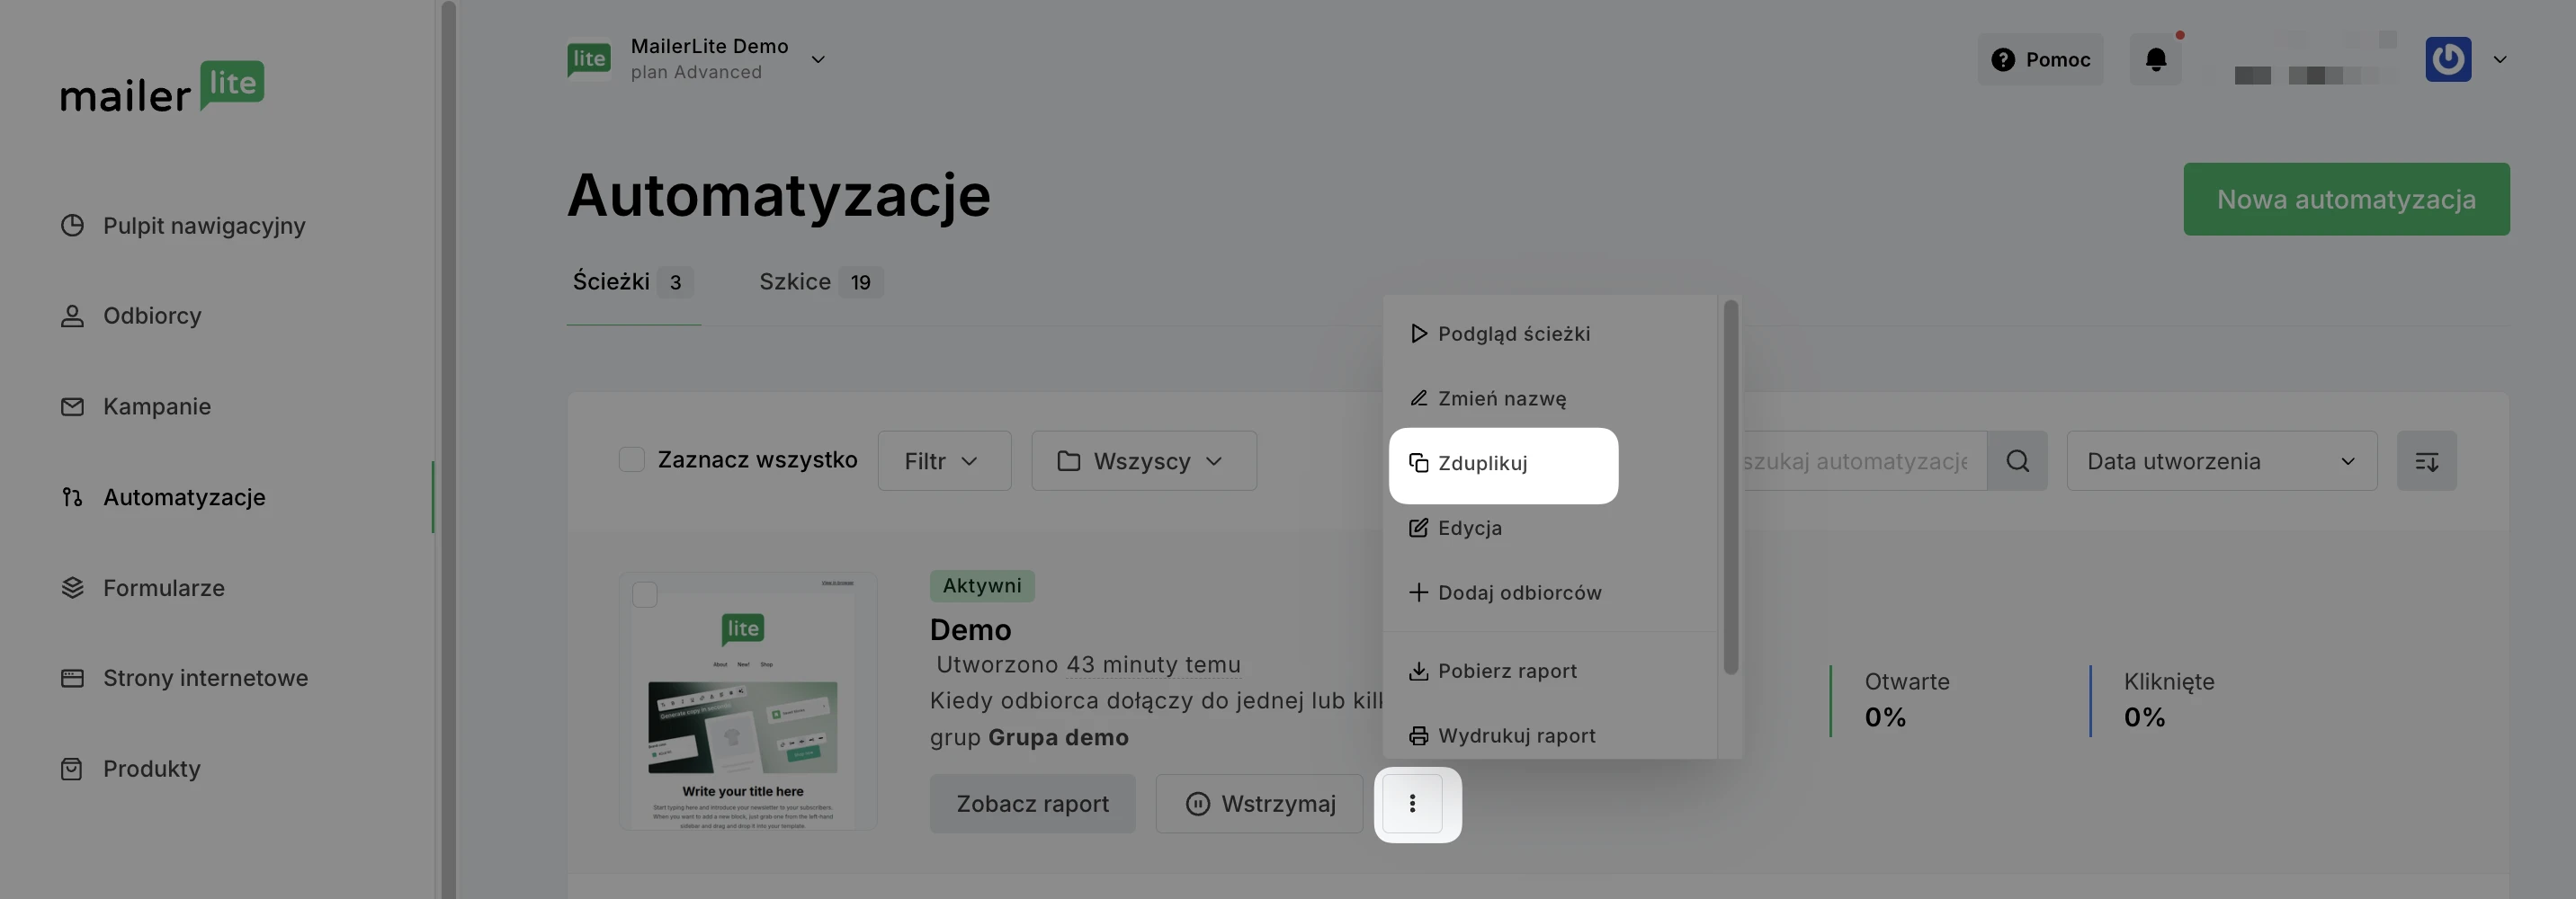2576x899 pixels.
Task: Click the notification bell icon
Action: tap(2155, 60)
